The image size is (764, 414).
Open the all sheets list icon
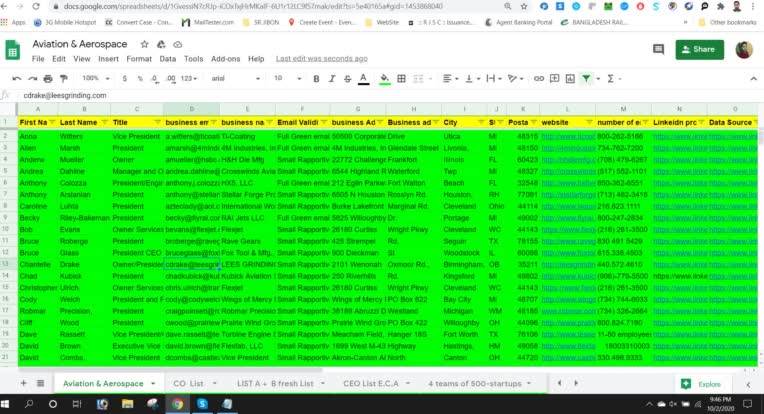point(40,383)
